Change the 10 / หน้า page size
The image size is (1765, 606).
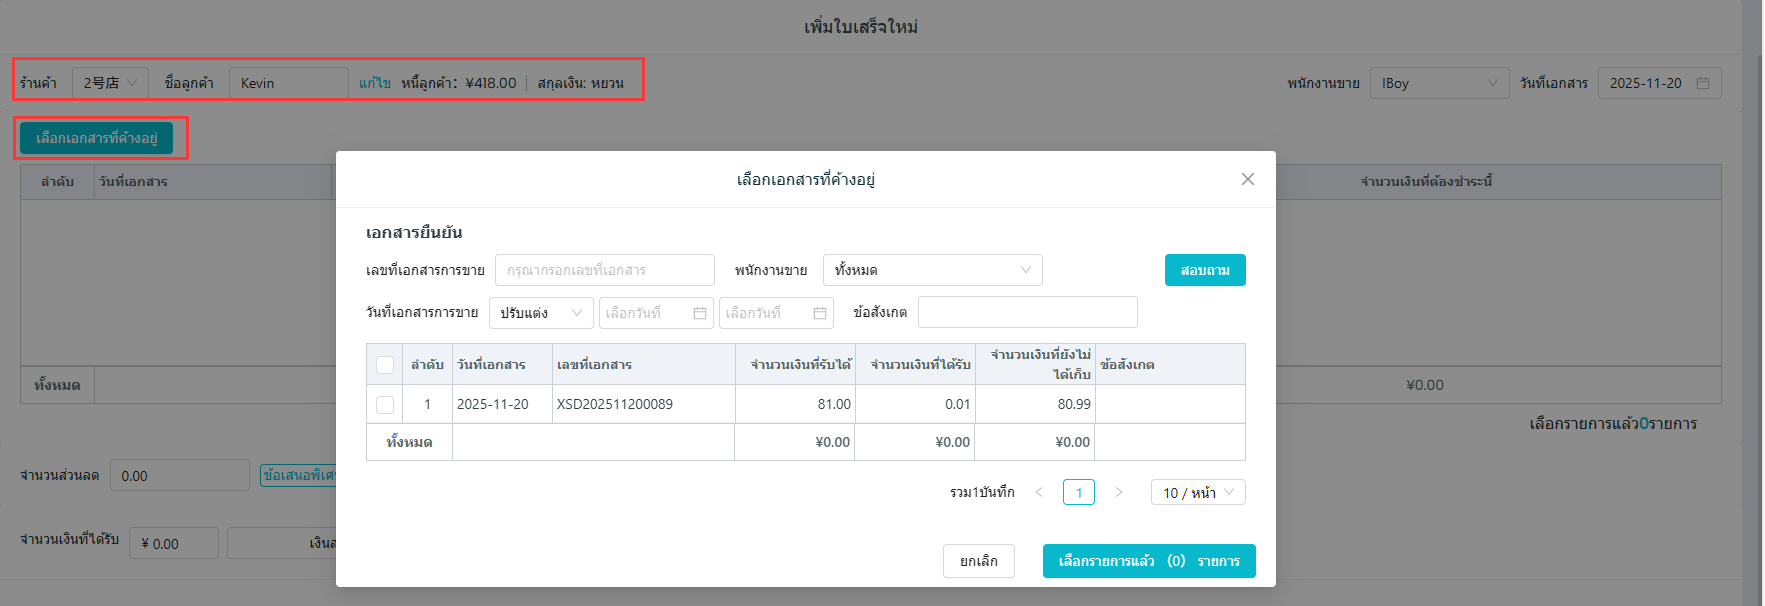click(x=1197, y=492)
